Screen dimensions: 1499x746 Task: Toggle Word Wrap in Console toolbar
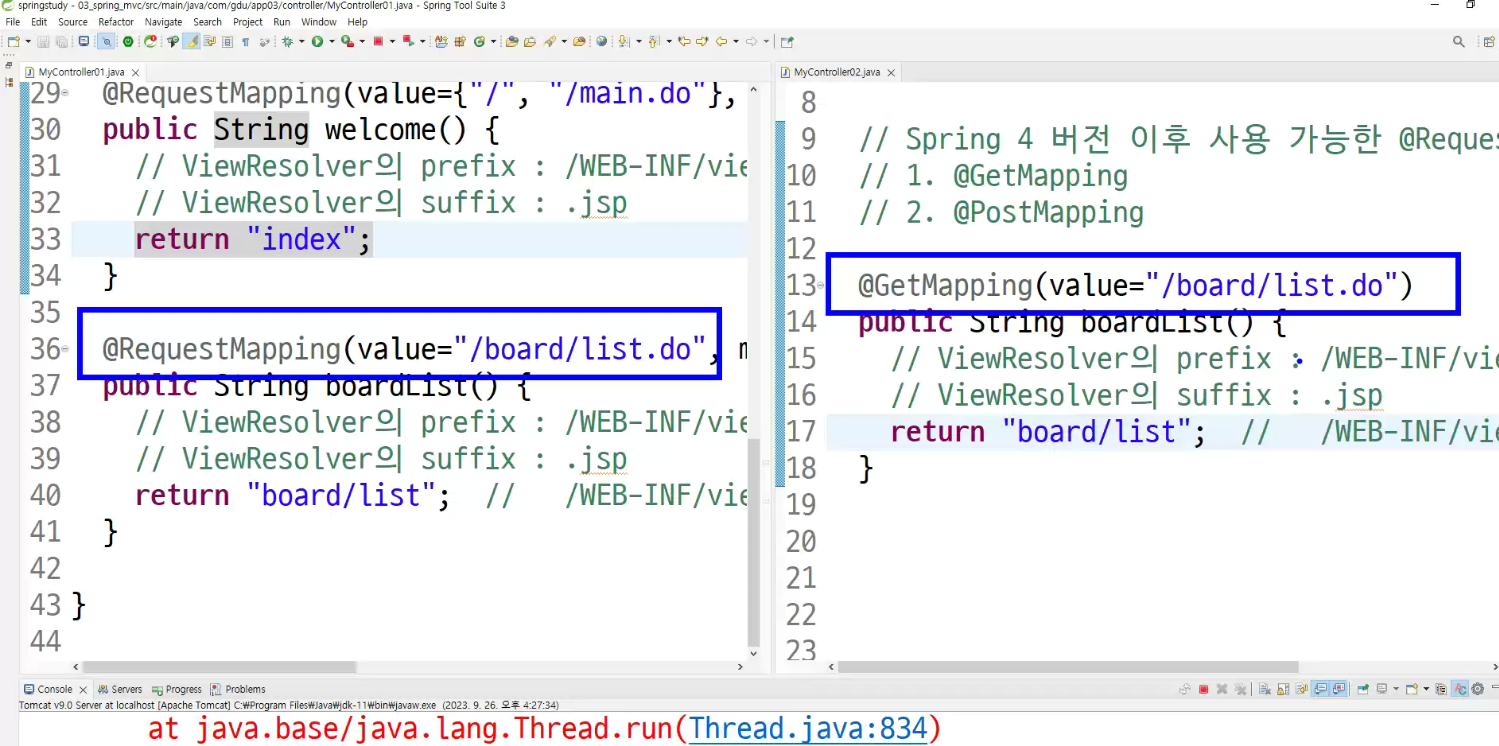(1301, 689)
